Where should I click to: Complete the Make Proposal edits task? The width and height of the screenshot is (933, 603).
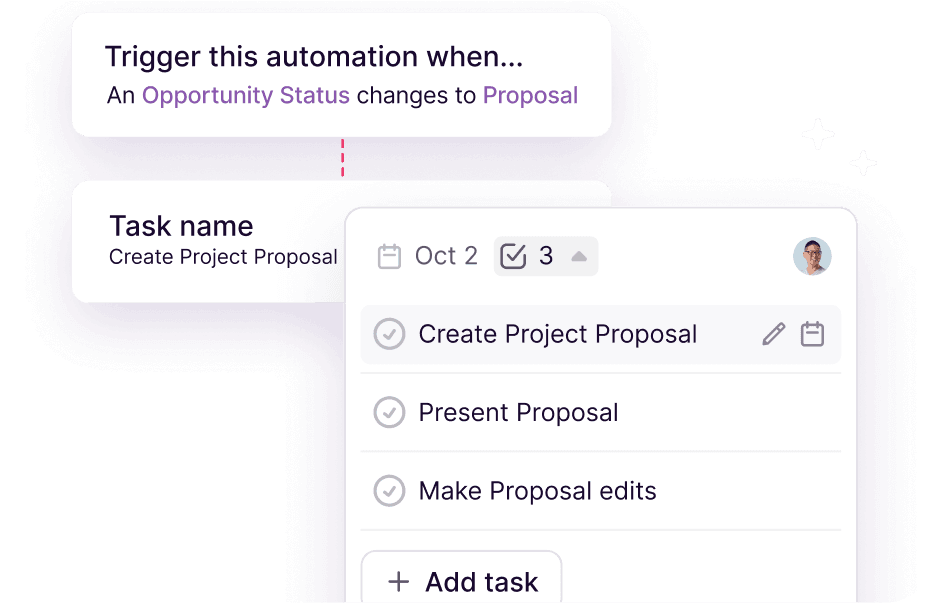pyautogui.click(x=389, y=491)
